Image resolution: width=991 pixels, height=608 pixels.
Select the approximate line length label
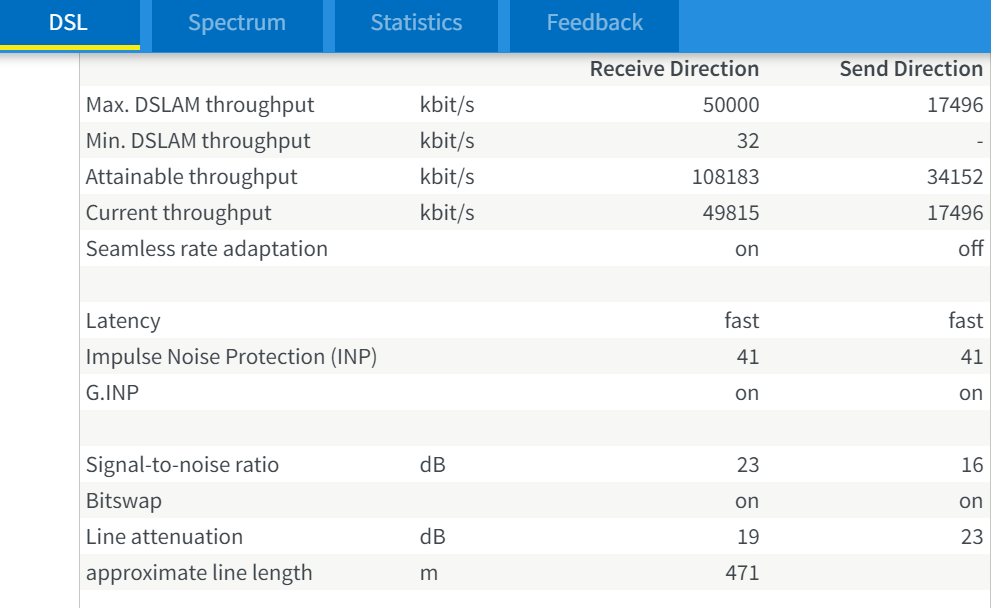pyautogui.click(x=199, y=573)
